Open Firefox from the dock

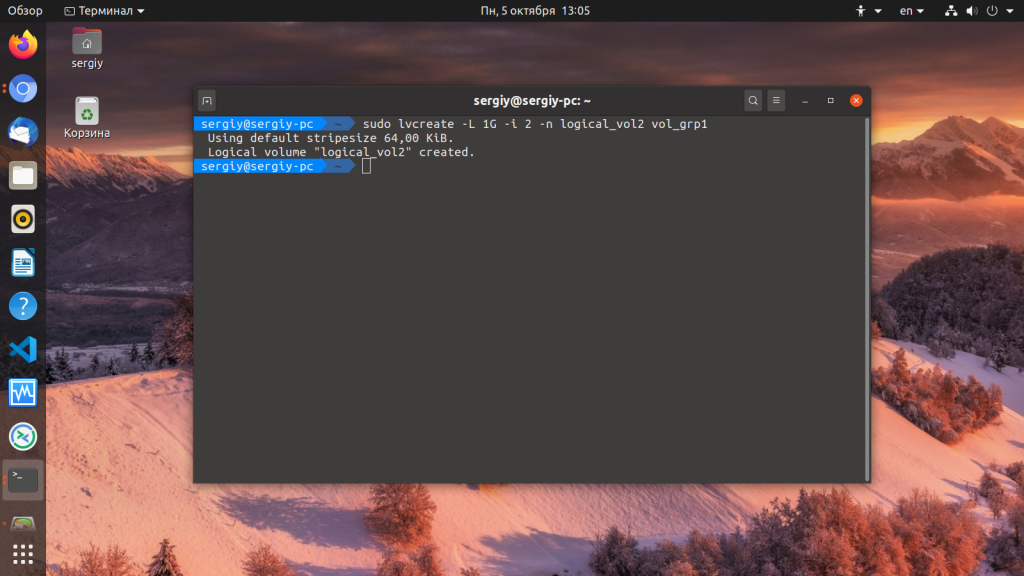[23, 44]
